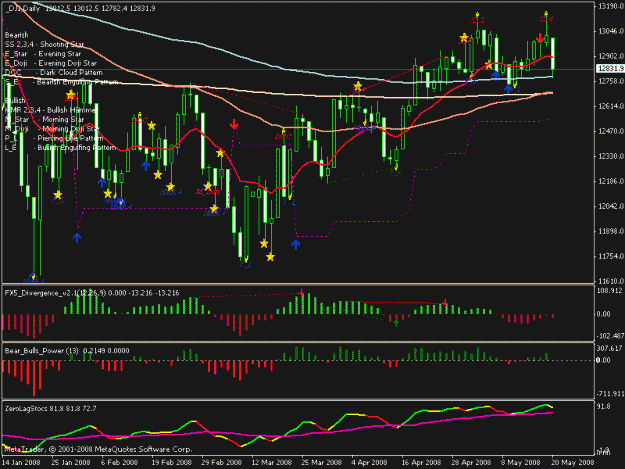This screenshot has width=625, height=469.
Task: Click 'FX5_Divergence_v2.1(12,26,9)' indicator label
Action: 55,293
